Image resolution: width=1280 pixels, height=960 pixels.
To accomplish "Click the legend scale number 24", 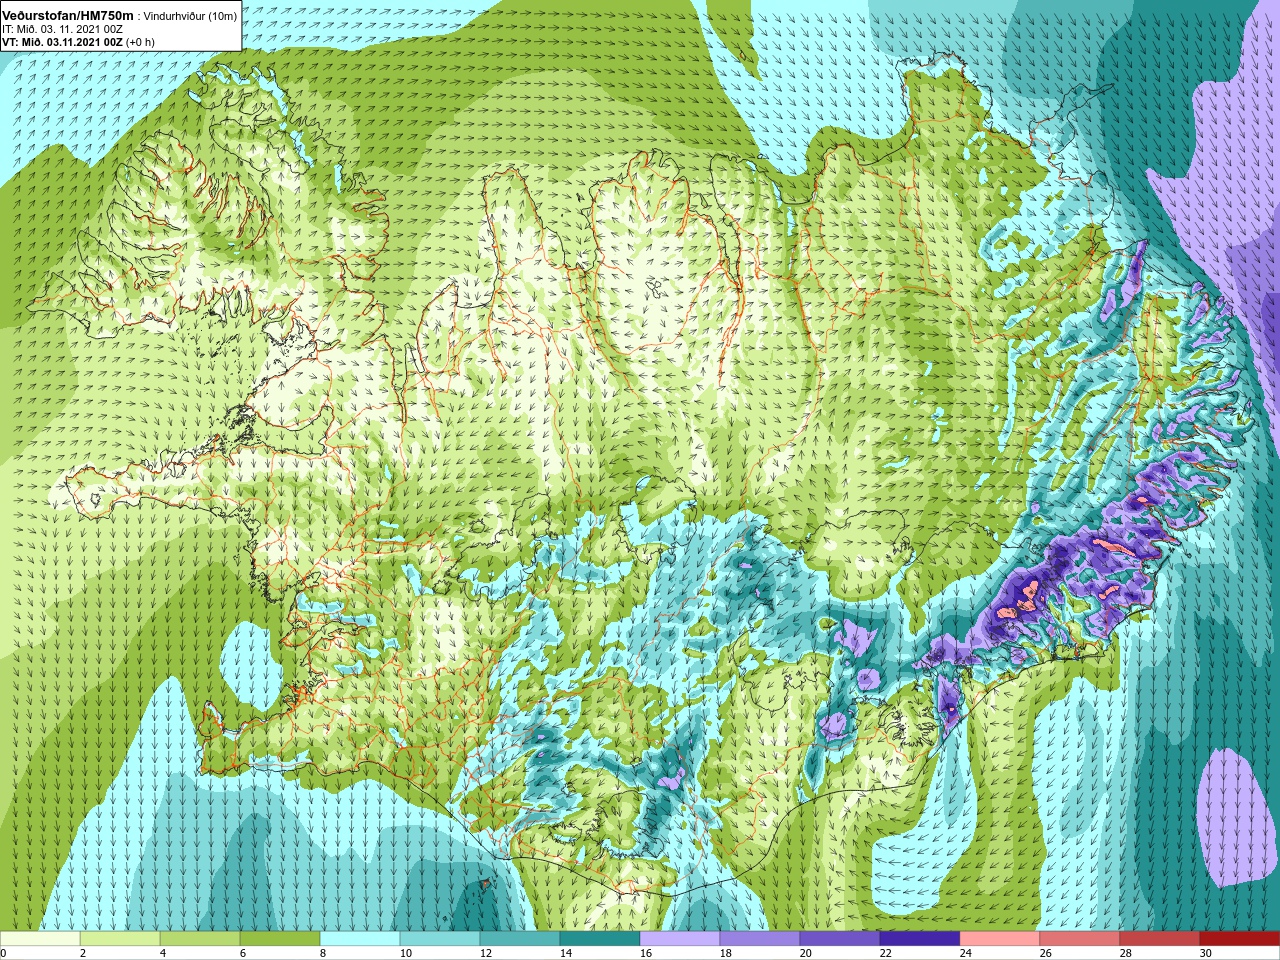I will pyautogui.click(x=966, y=953).
